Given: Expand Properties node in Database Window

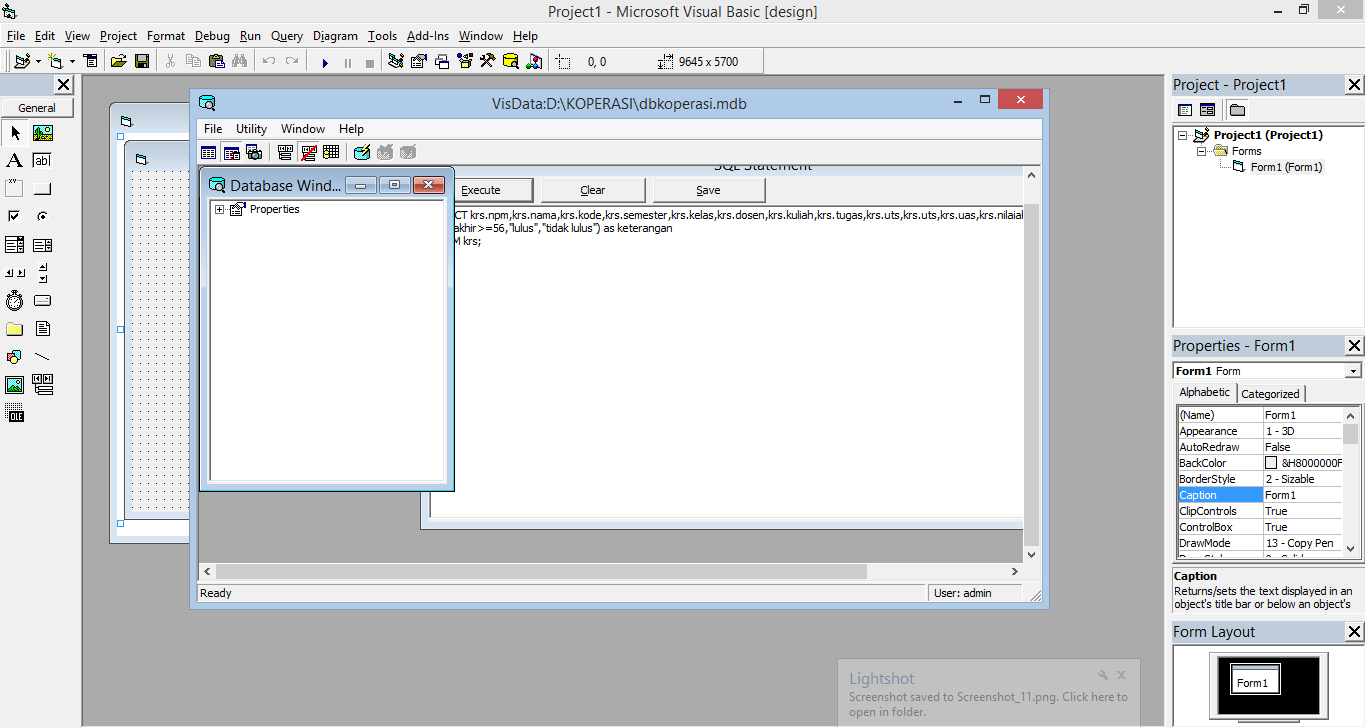Looking at the screenshot, I should [219, 209].
